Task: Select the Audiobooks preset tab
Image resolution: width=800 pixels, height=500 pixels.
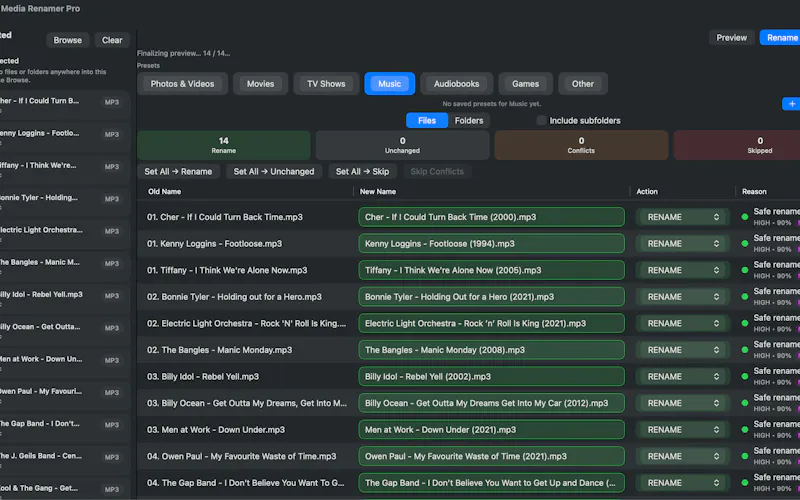Action: 456,84
